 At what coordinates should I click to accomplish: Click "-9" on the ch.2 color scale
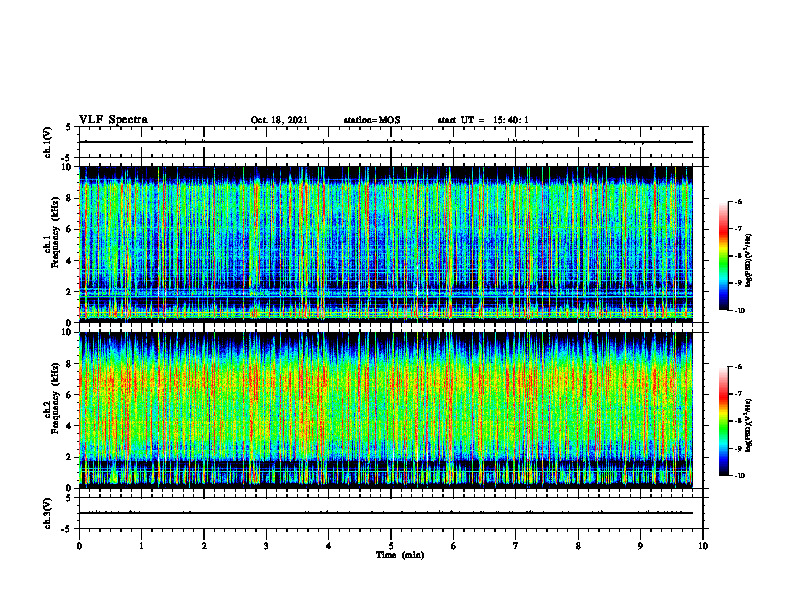click(x=739, y=448)
